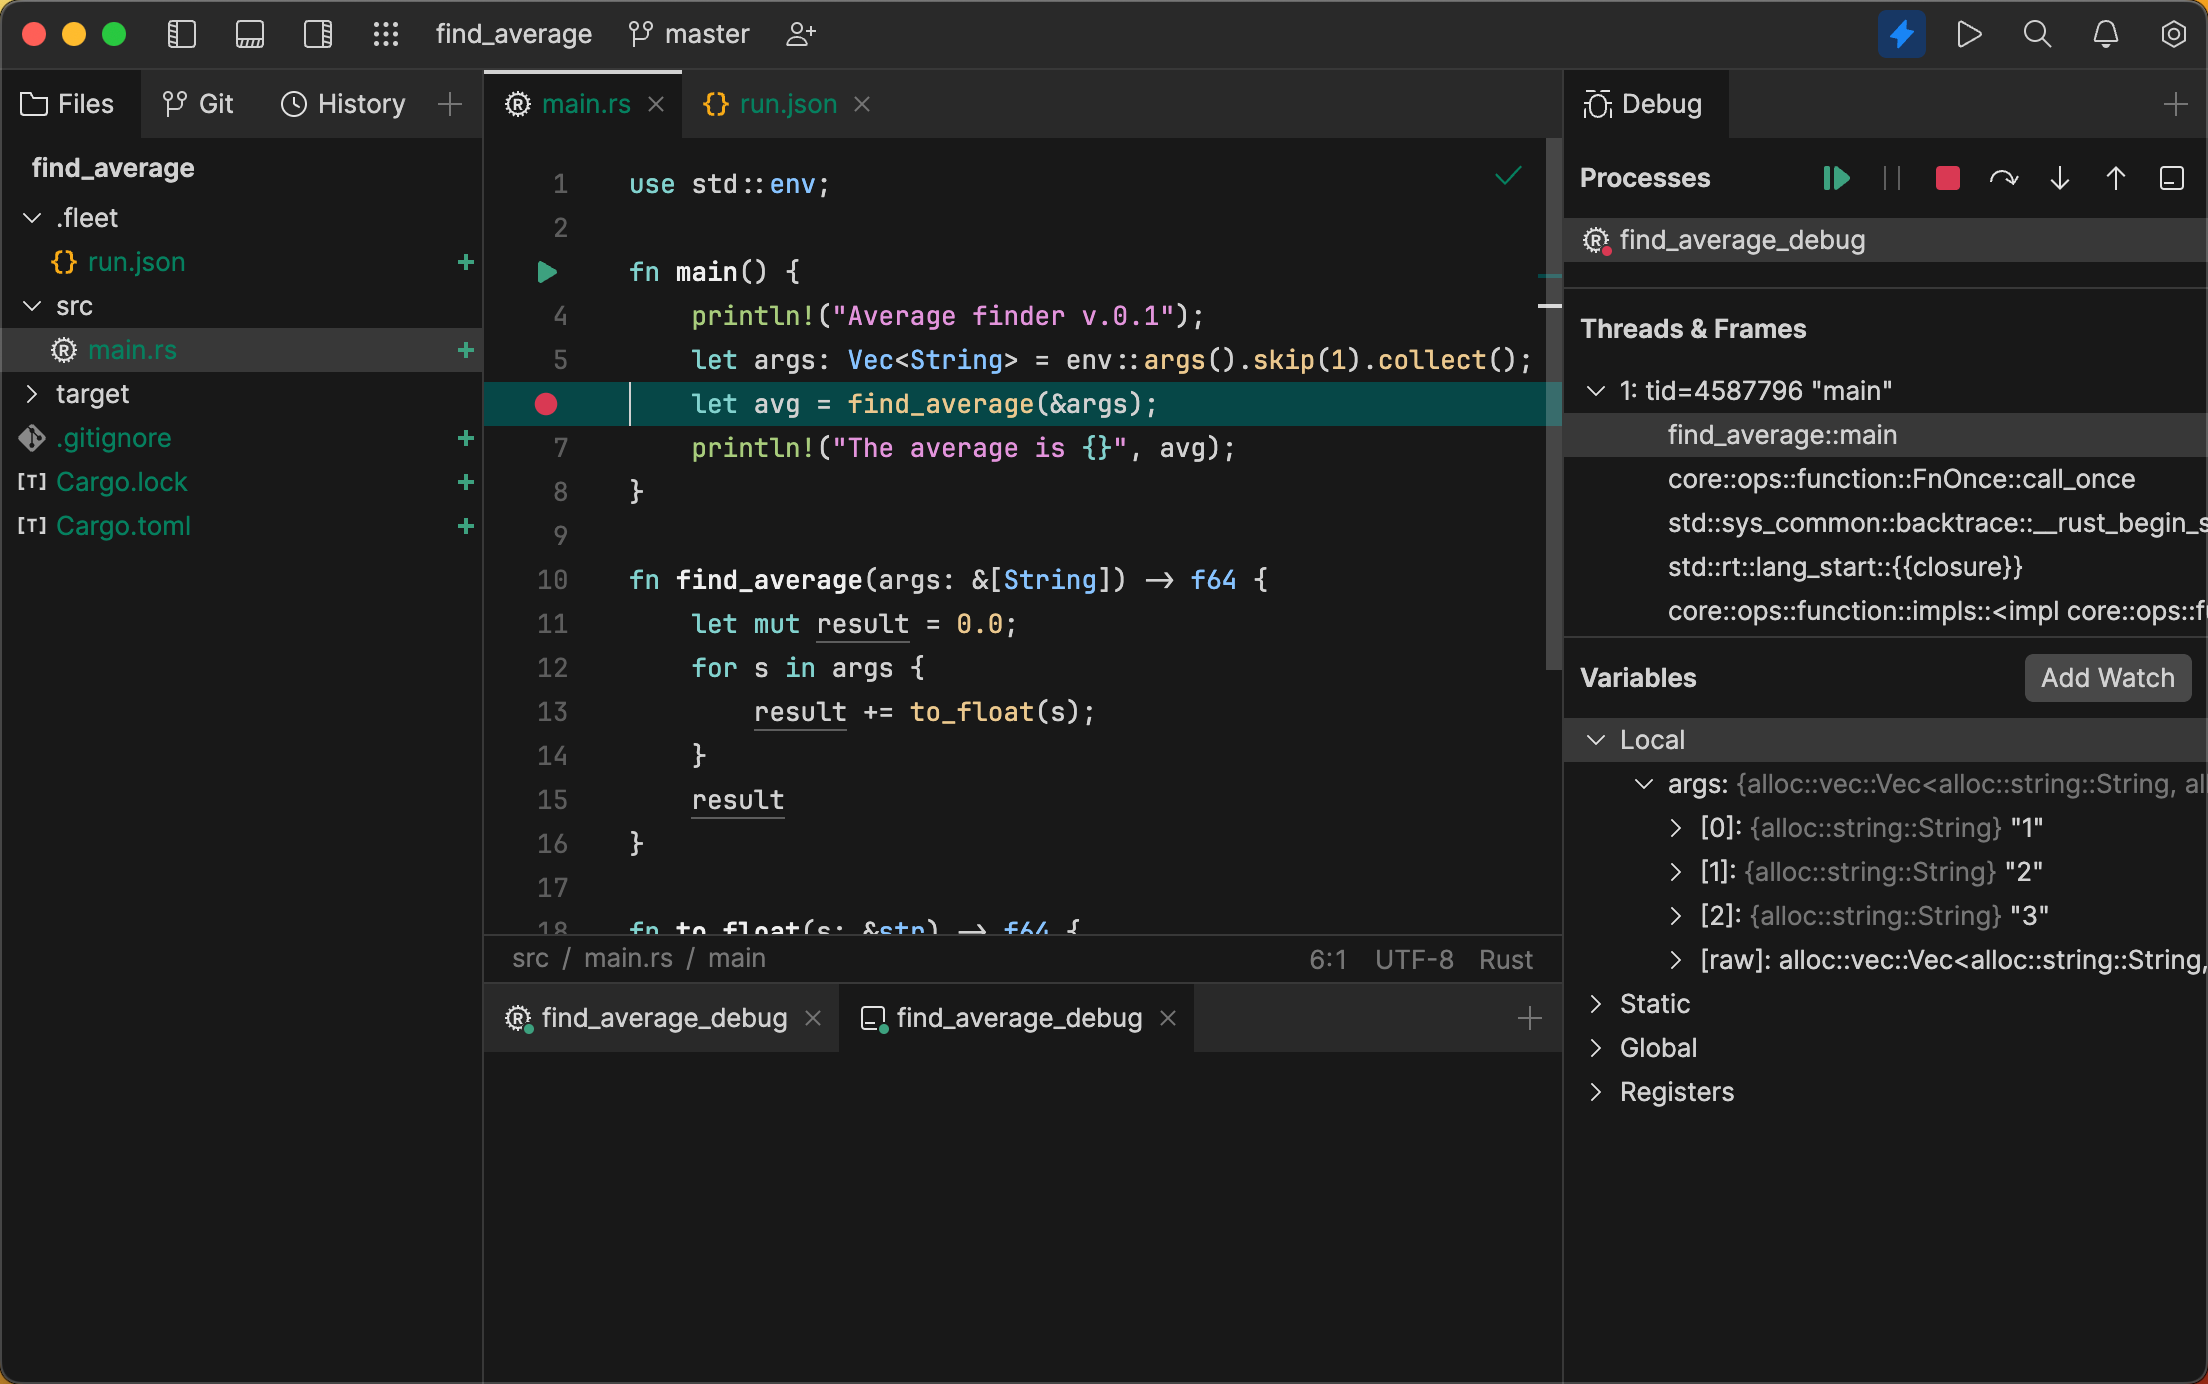Open the Git tab in the sidebar
The image size is (2208, 1384).
(198, 103)
